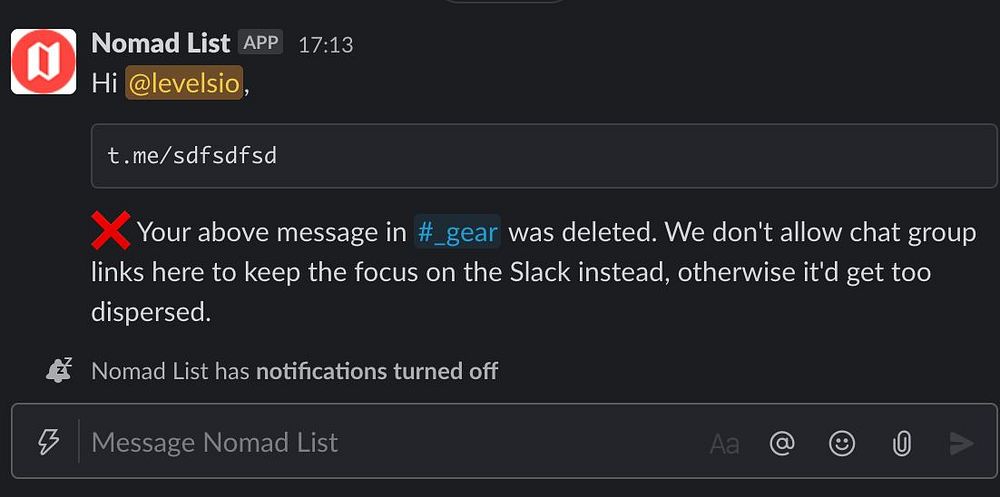Click the @levelsio user mention
The height and width of the screenshot is (497, 1000).
point(185,83)
